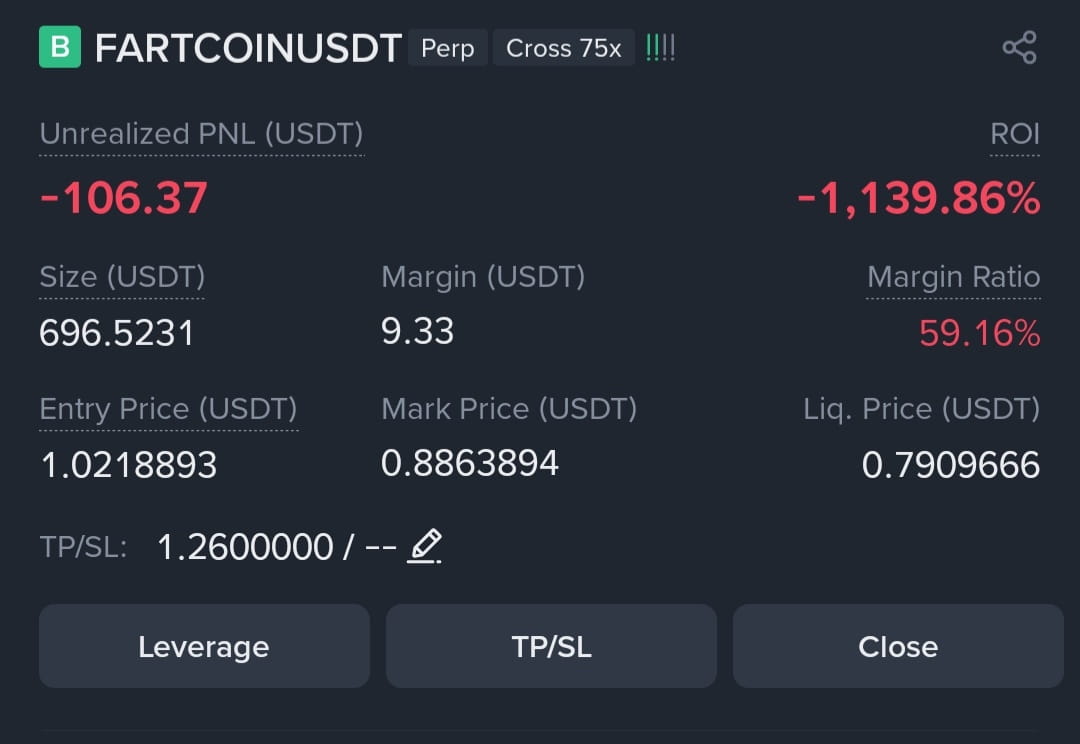Tap the -1,139.86% ROI value

(919, 198)
